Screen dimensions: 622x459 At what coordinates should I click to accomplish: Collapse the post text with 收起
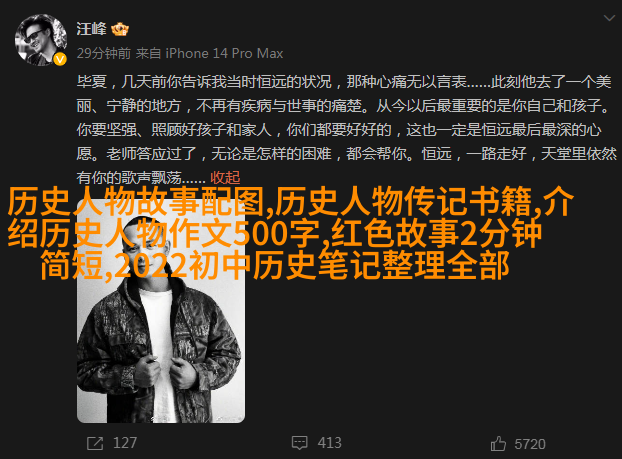point(225,177)
